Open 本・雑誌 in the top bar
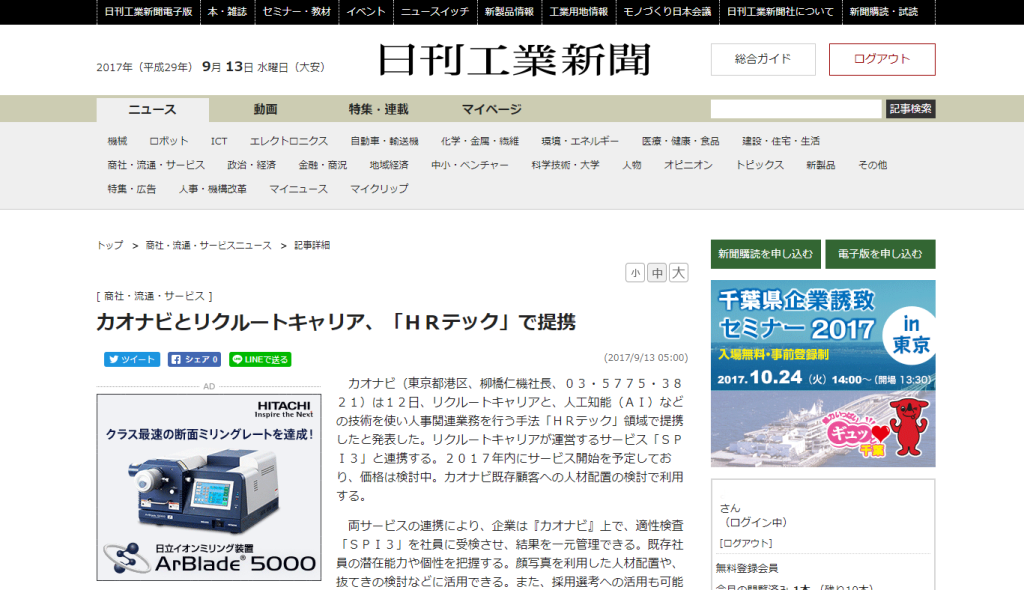1024x590 pixels. (x=227, y=12)
